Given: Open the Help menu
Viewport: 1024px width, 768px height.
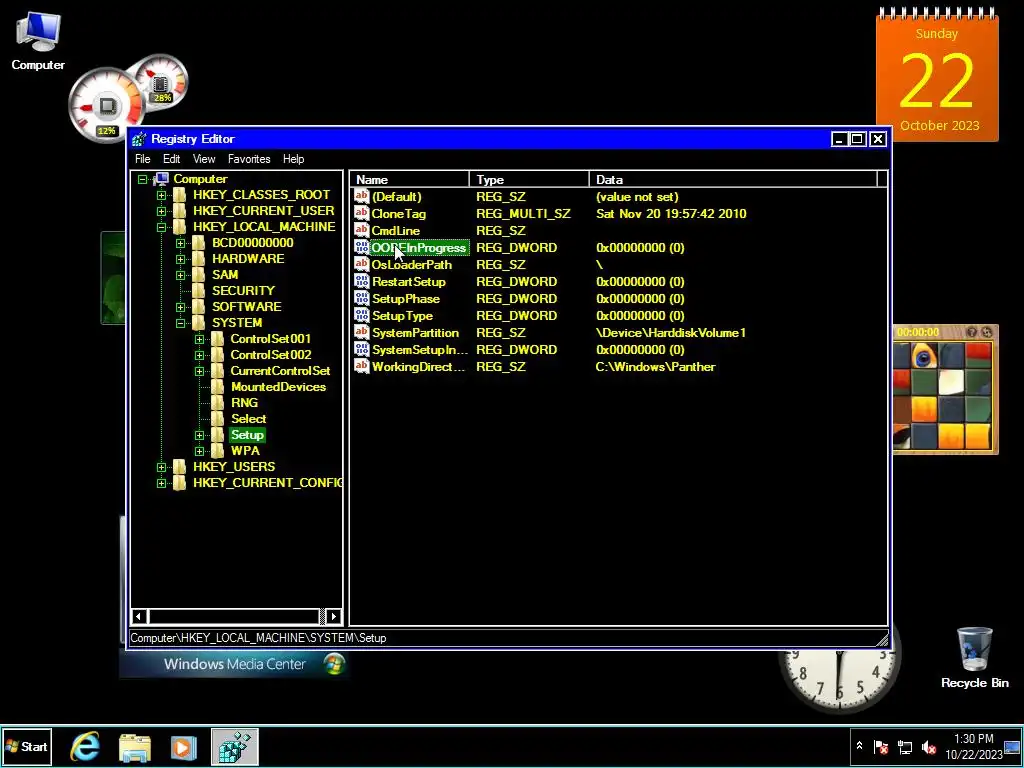Looking at the screenshot, I should coord(293,159).
